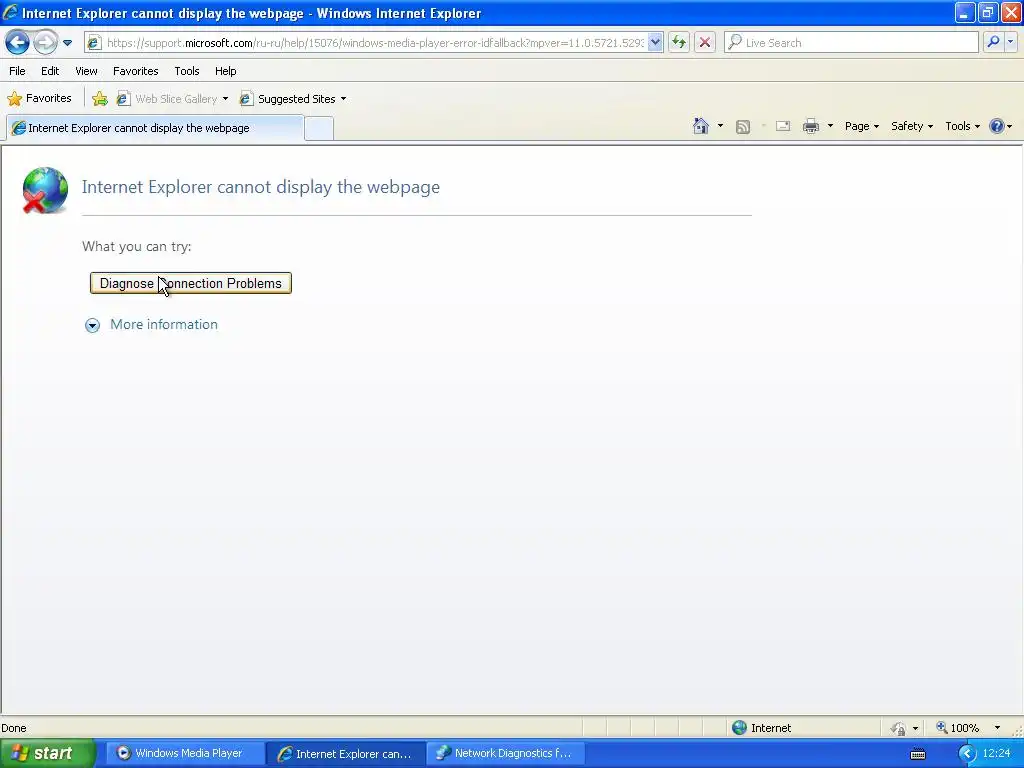
Task: Open the Home dropdown arrow
Action: pyautogui.click(x=720, y=126)
